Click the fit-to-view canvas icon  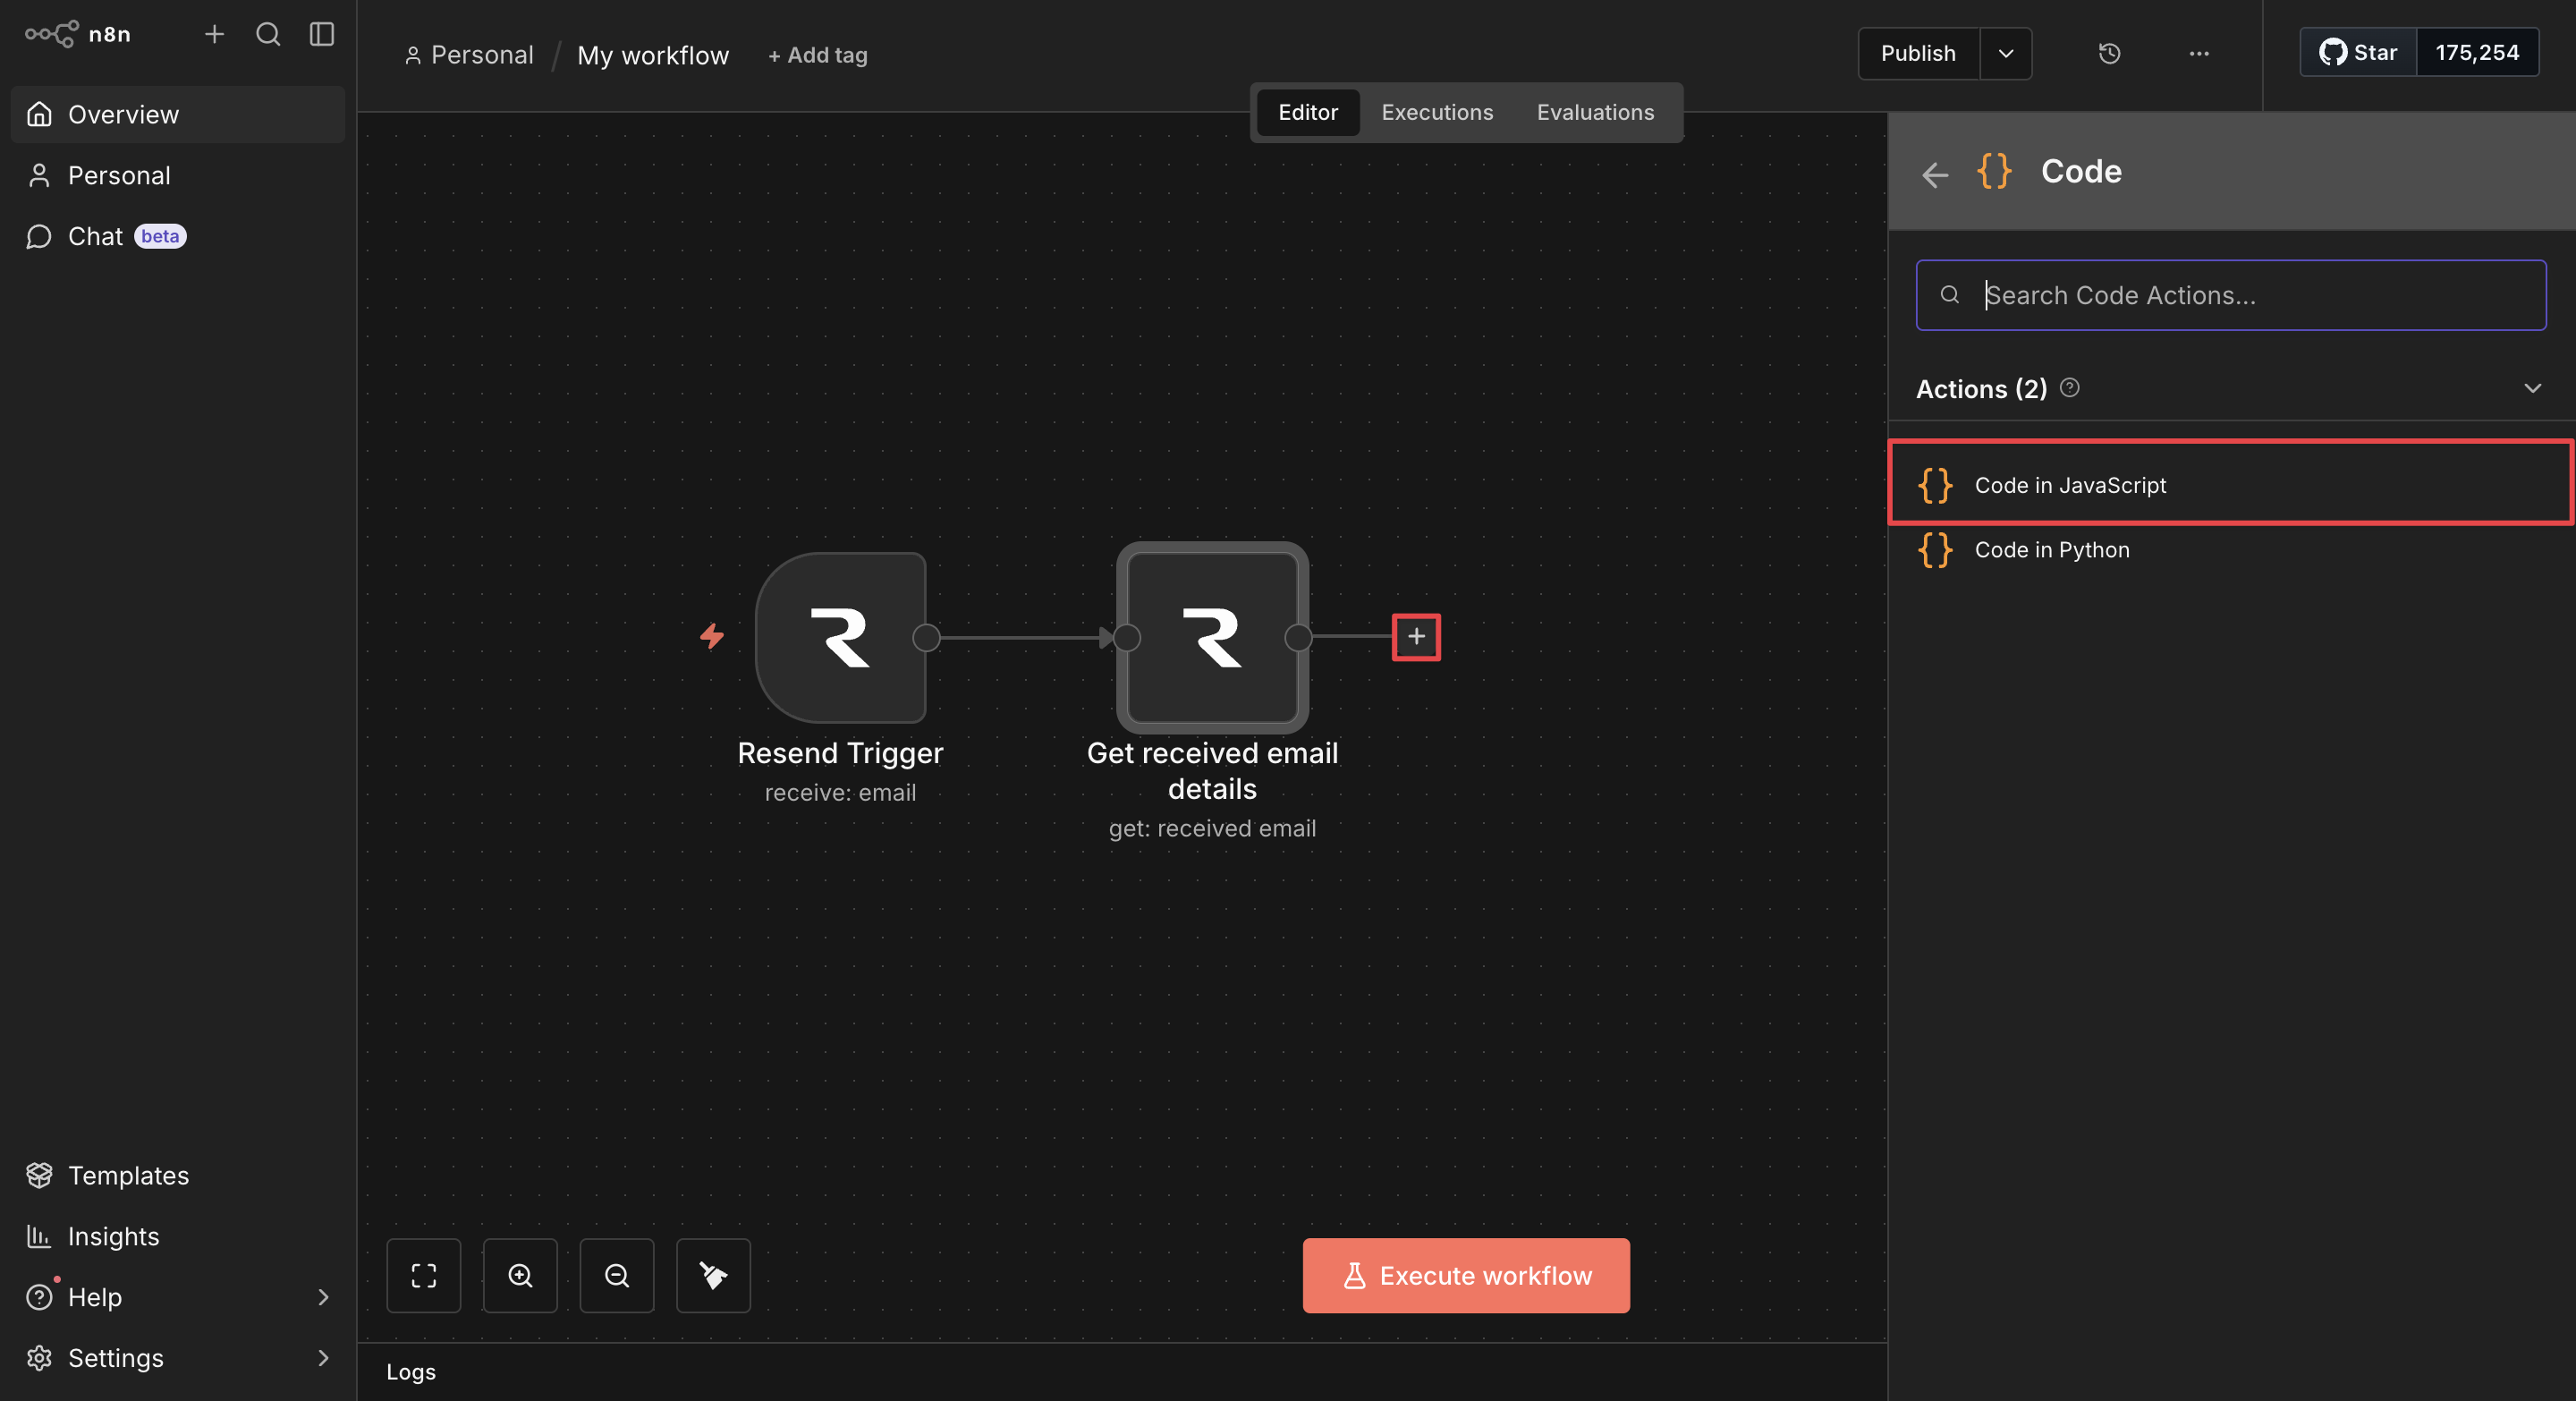click(x=423, y=1275)
